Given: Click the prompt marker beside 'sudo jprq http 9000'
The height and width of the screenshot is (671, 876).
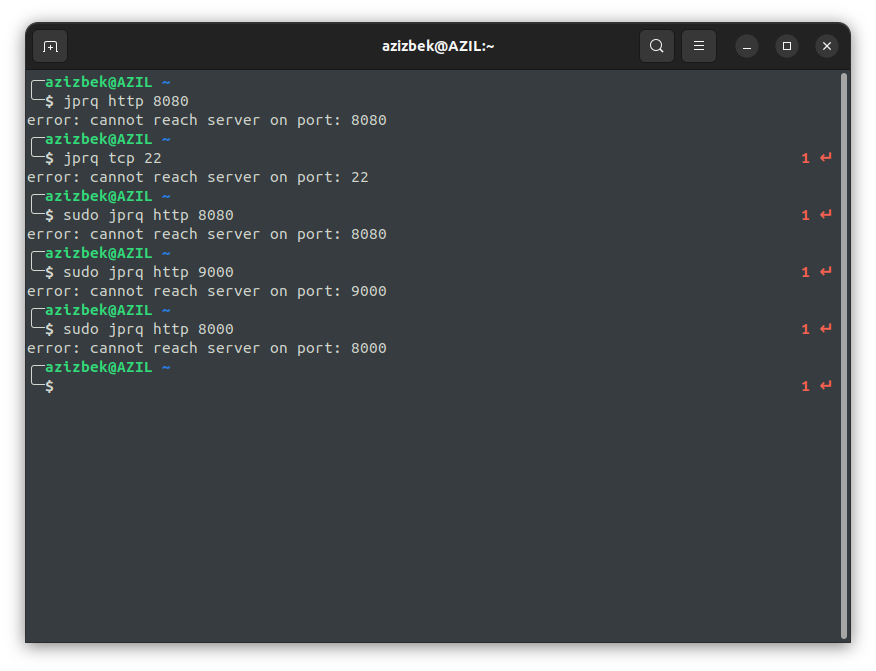Looking at the screenshot, I should point(40,262).
